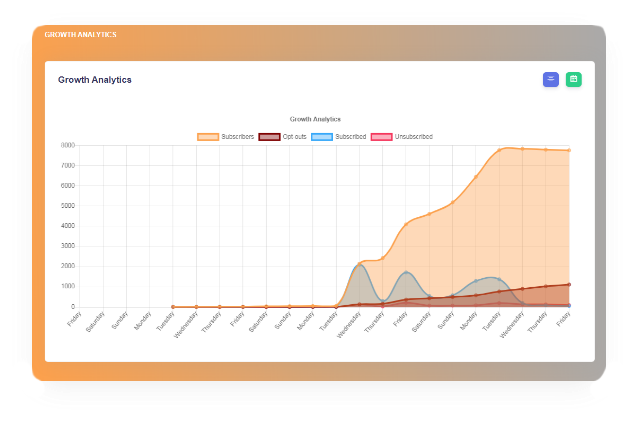Click the Growth Analytics card heading
The height and width of the screenshot is (422, 635).
[94, 79]
